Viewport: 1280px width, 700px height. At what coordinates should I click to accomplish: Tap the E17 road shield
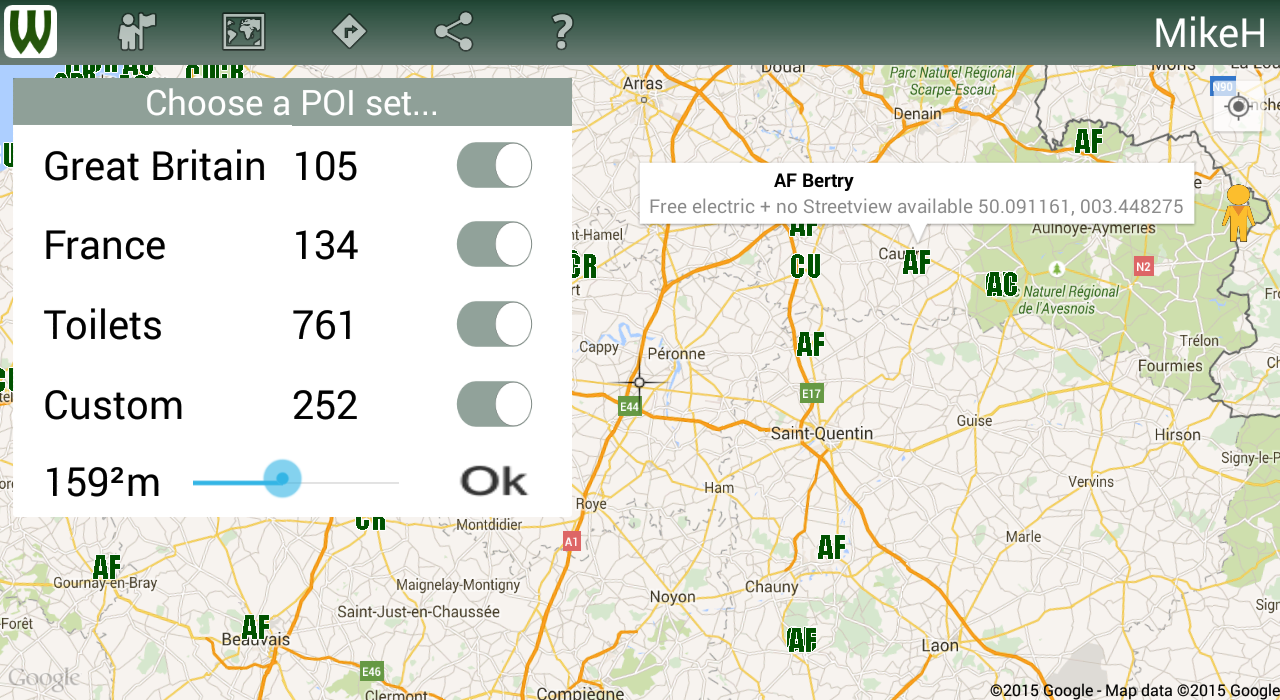pos(811,394)
